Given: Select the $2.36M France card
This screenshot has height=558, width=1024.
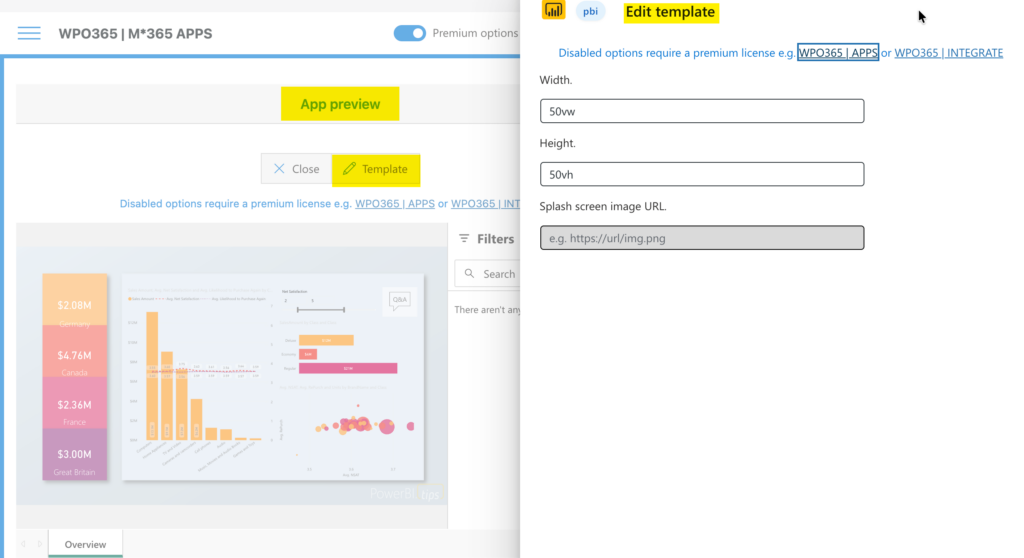Looking at the screenshot, I should (x=74, y=402).
